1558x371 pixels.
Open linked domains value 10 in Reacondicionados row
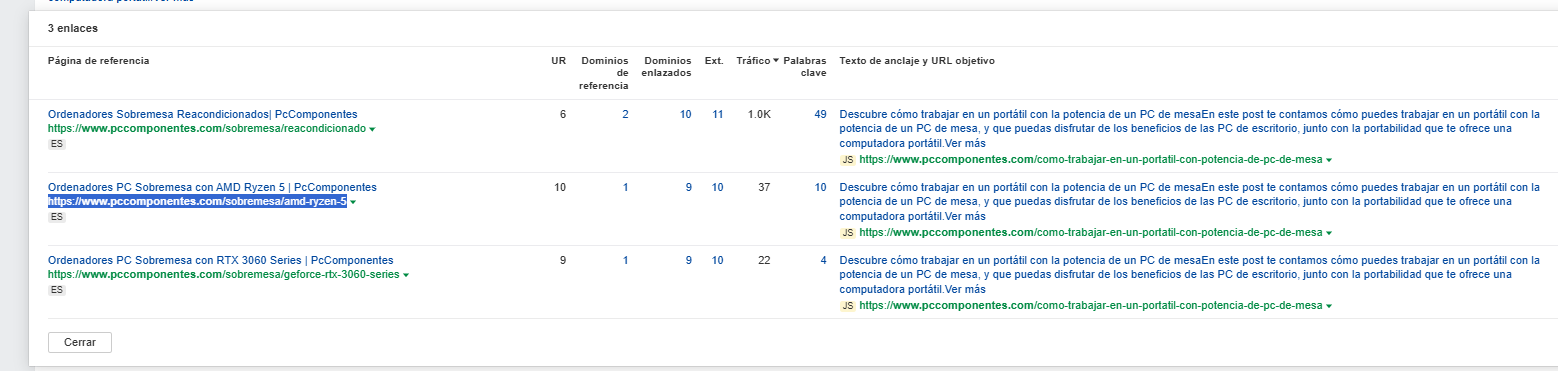coord(685,114)
